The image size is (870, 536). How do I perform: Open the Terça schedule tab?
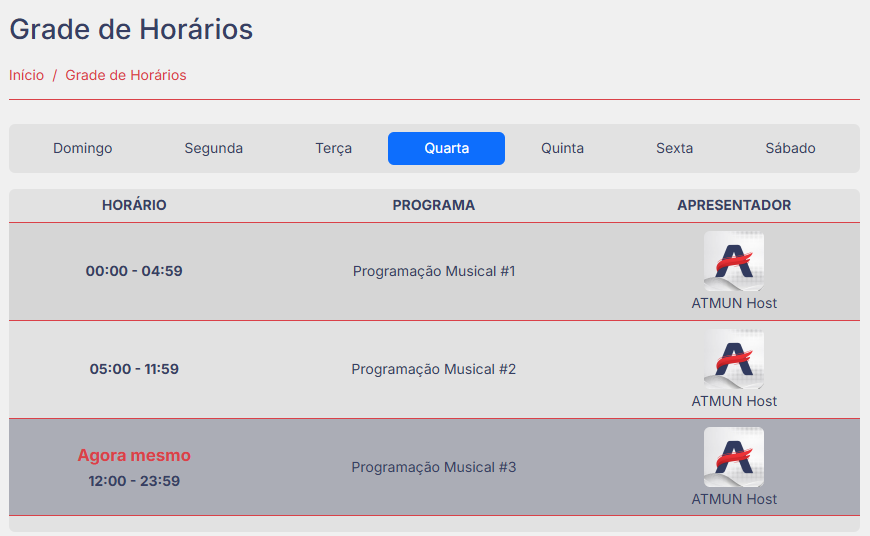pos(334,148)
